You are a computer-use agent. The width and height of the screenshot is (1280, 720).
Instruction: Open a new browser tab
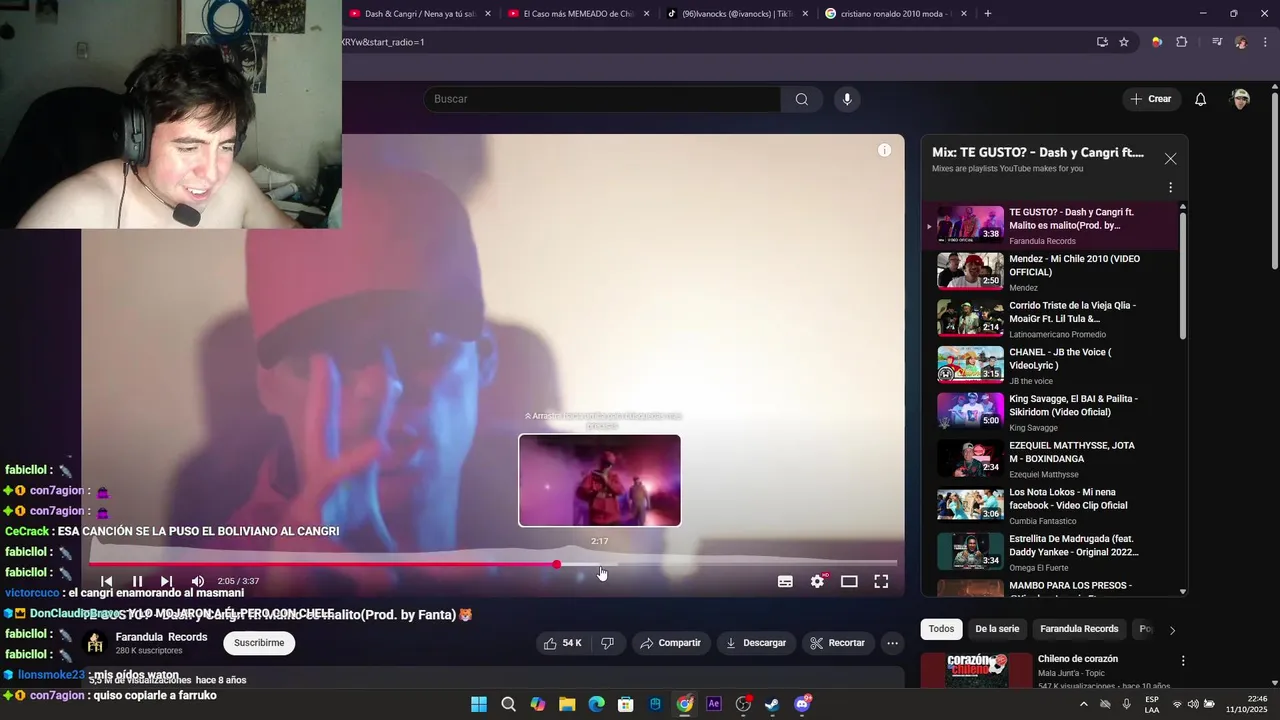pos(988,14)
